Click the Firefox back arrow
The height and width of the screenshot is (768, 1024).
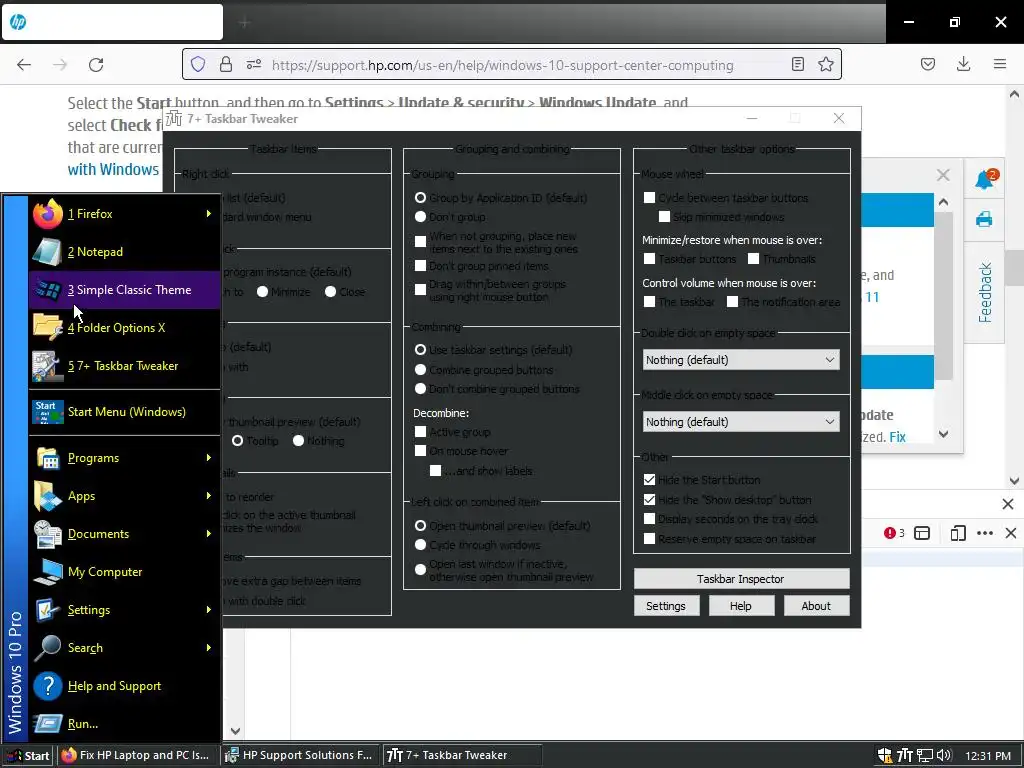24,65
